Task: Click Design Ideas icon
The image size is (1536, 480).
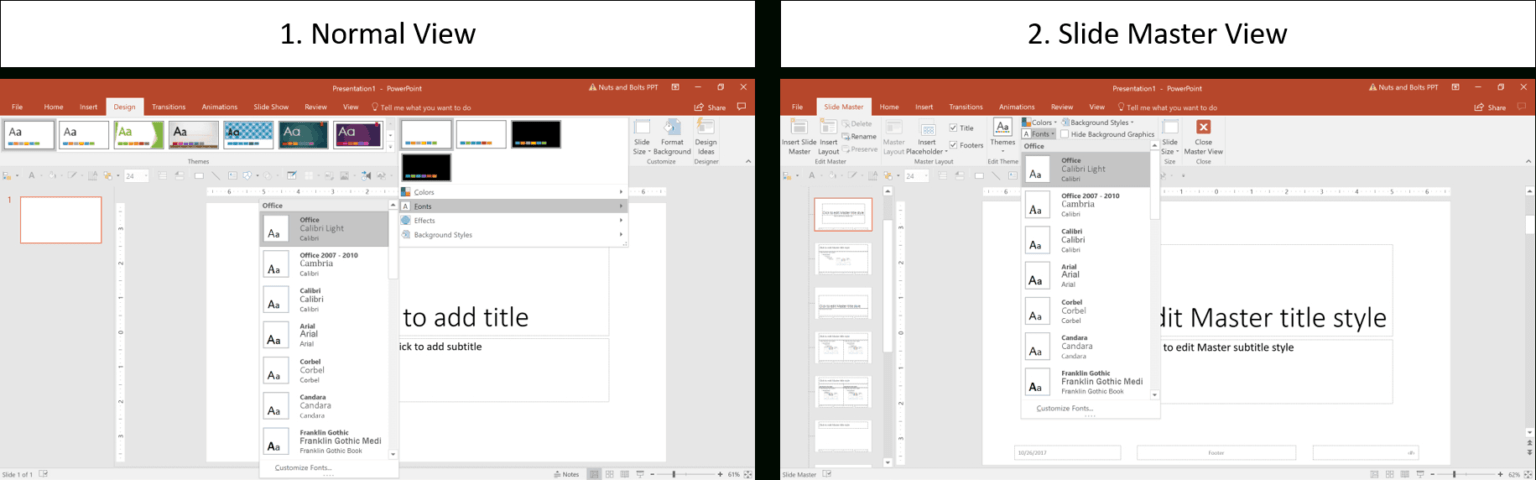Action: coord(706,129)
